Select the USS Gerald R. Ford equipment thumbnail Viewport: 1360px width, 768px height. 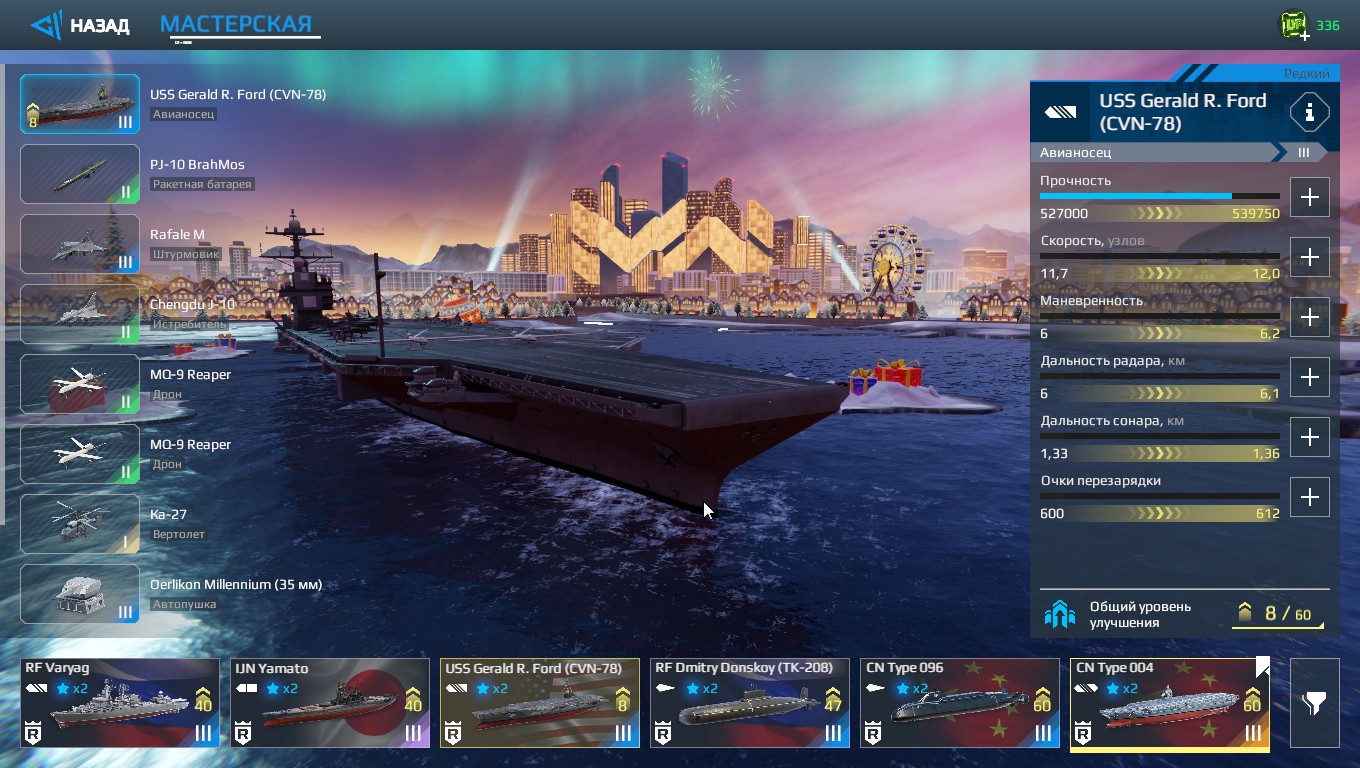[80, 104]
